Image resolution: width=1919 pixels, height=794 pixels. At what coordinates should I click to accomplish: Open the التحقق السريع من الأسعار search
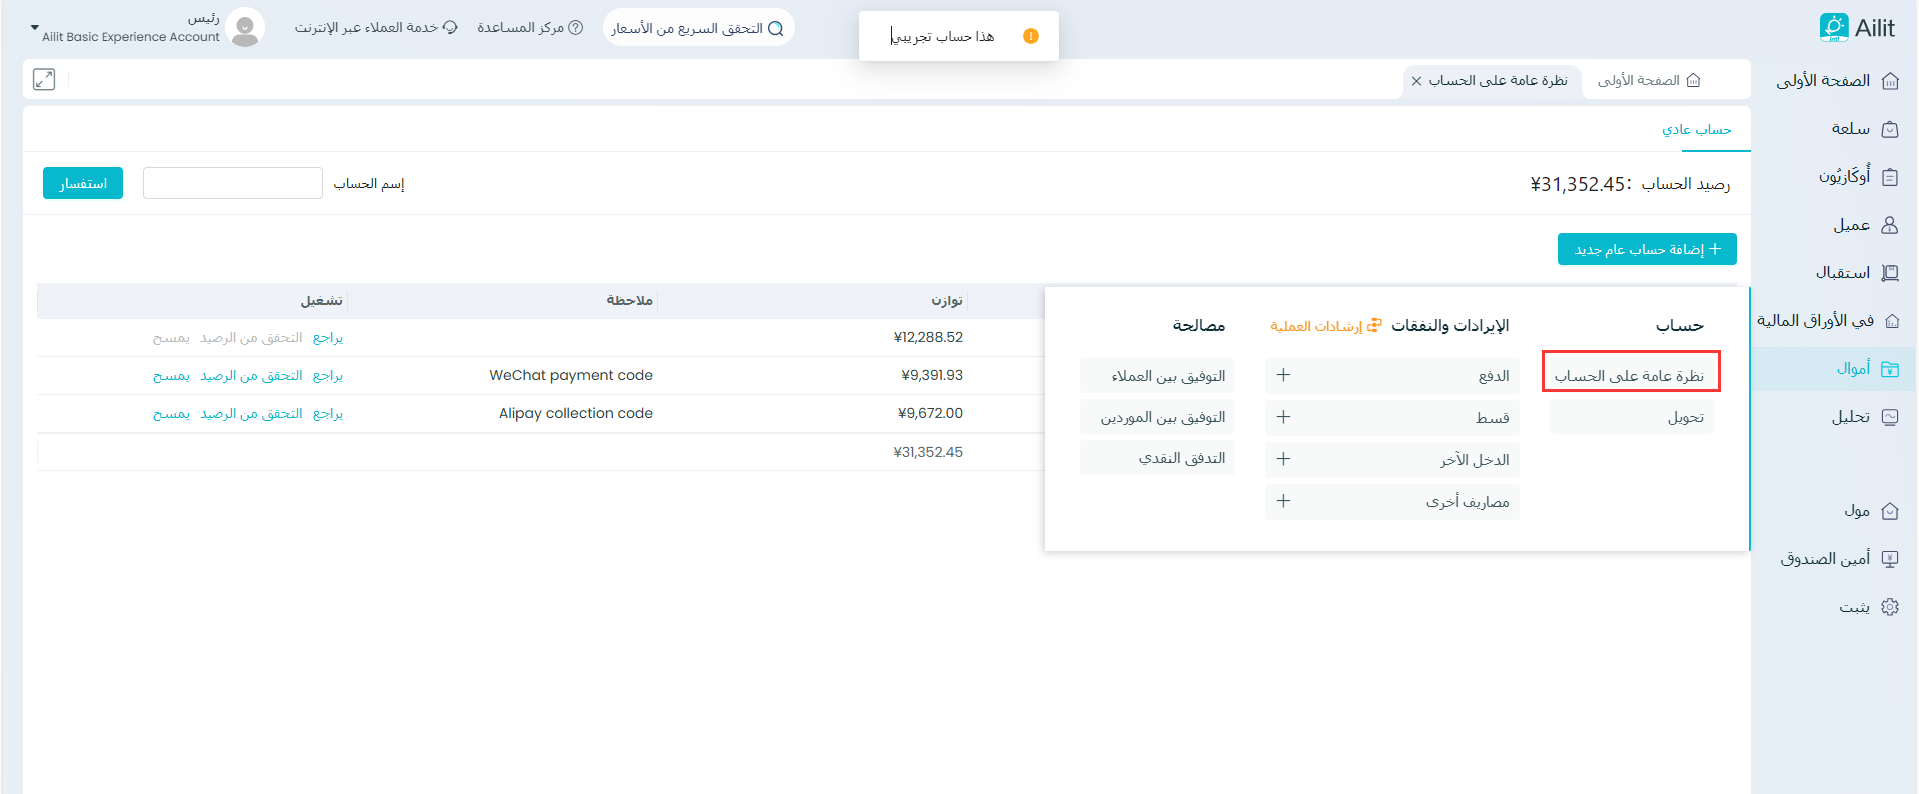pyautogui.click(x=698, y=28)
